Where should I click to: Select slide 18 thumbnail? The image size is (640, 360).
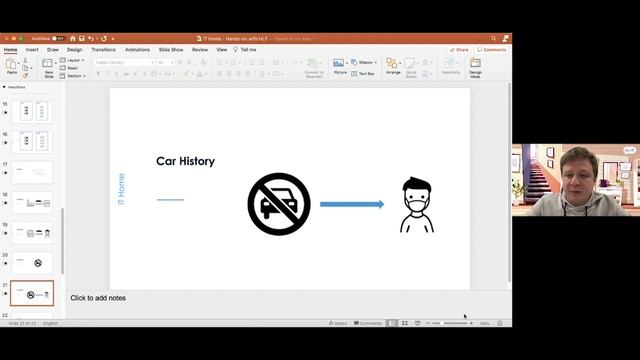coord(32,202)
